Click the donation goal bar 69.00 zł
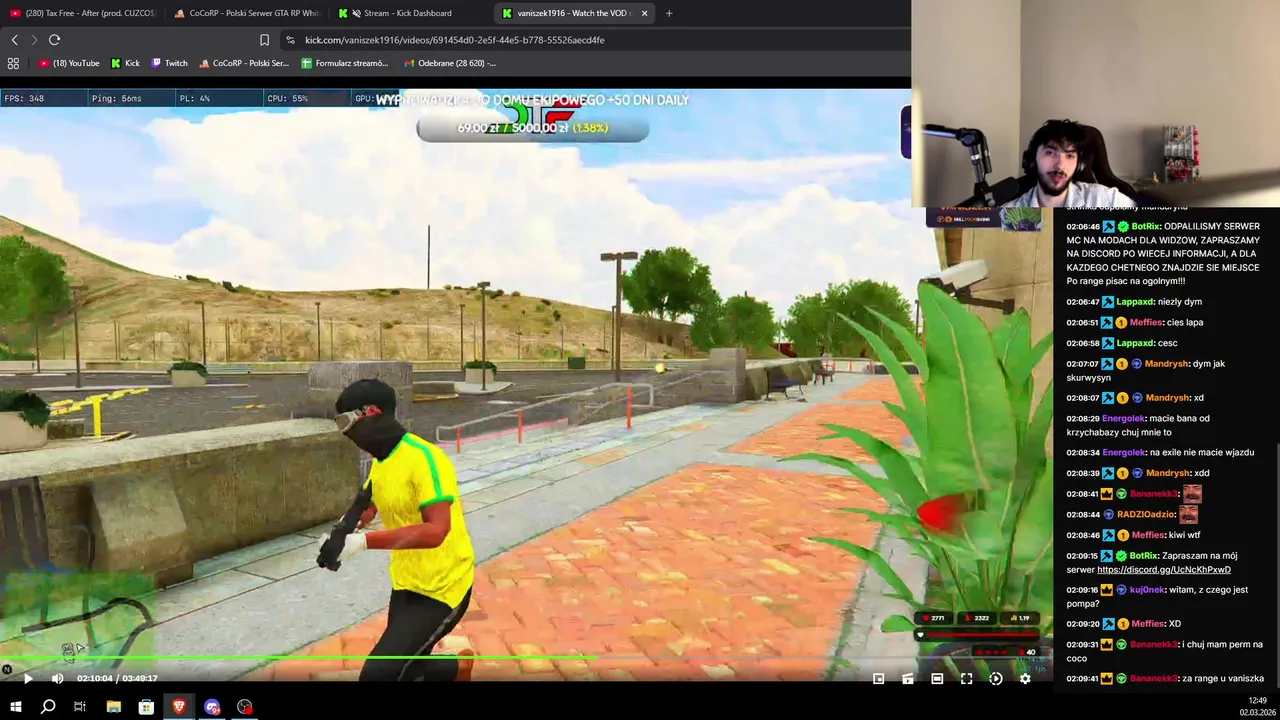This screenshot has height=720, width=1280. tap(533, 128)
